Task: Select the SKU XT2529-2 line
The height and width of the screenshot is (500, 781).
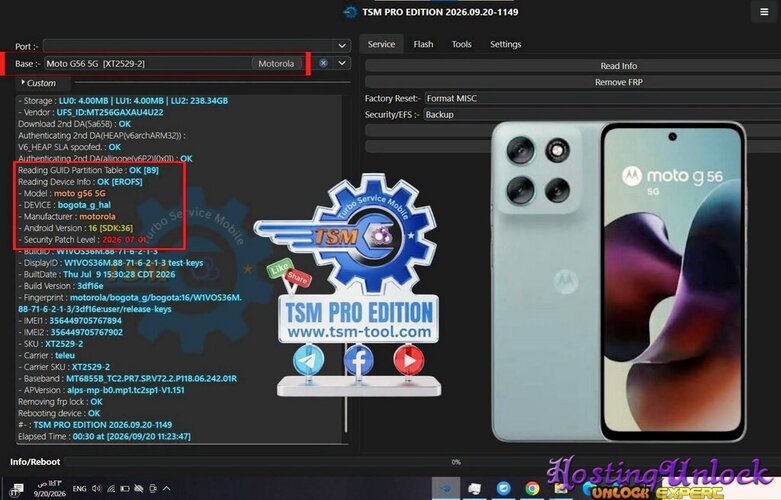Action: [51, 344]
